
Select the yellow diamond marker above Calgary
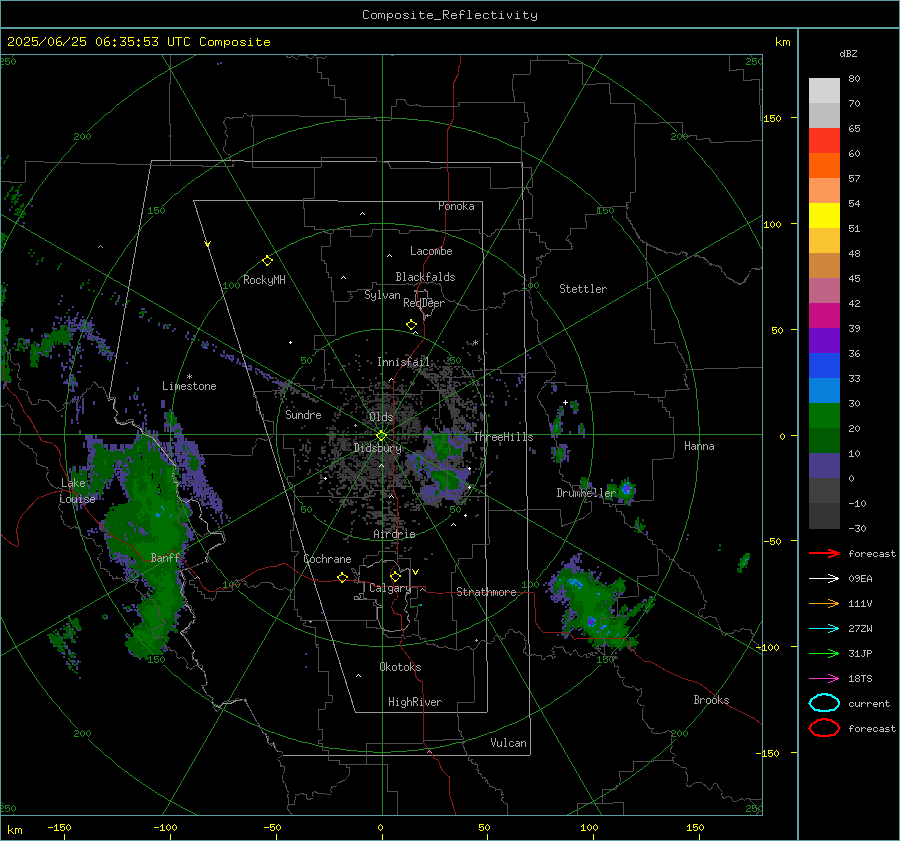point(395,576)
